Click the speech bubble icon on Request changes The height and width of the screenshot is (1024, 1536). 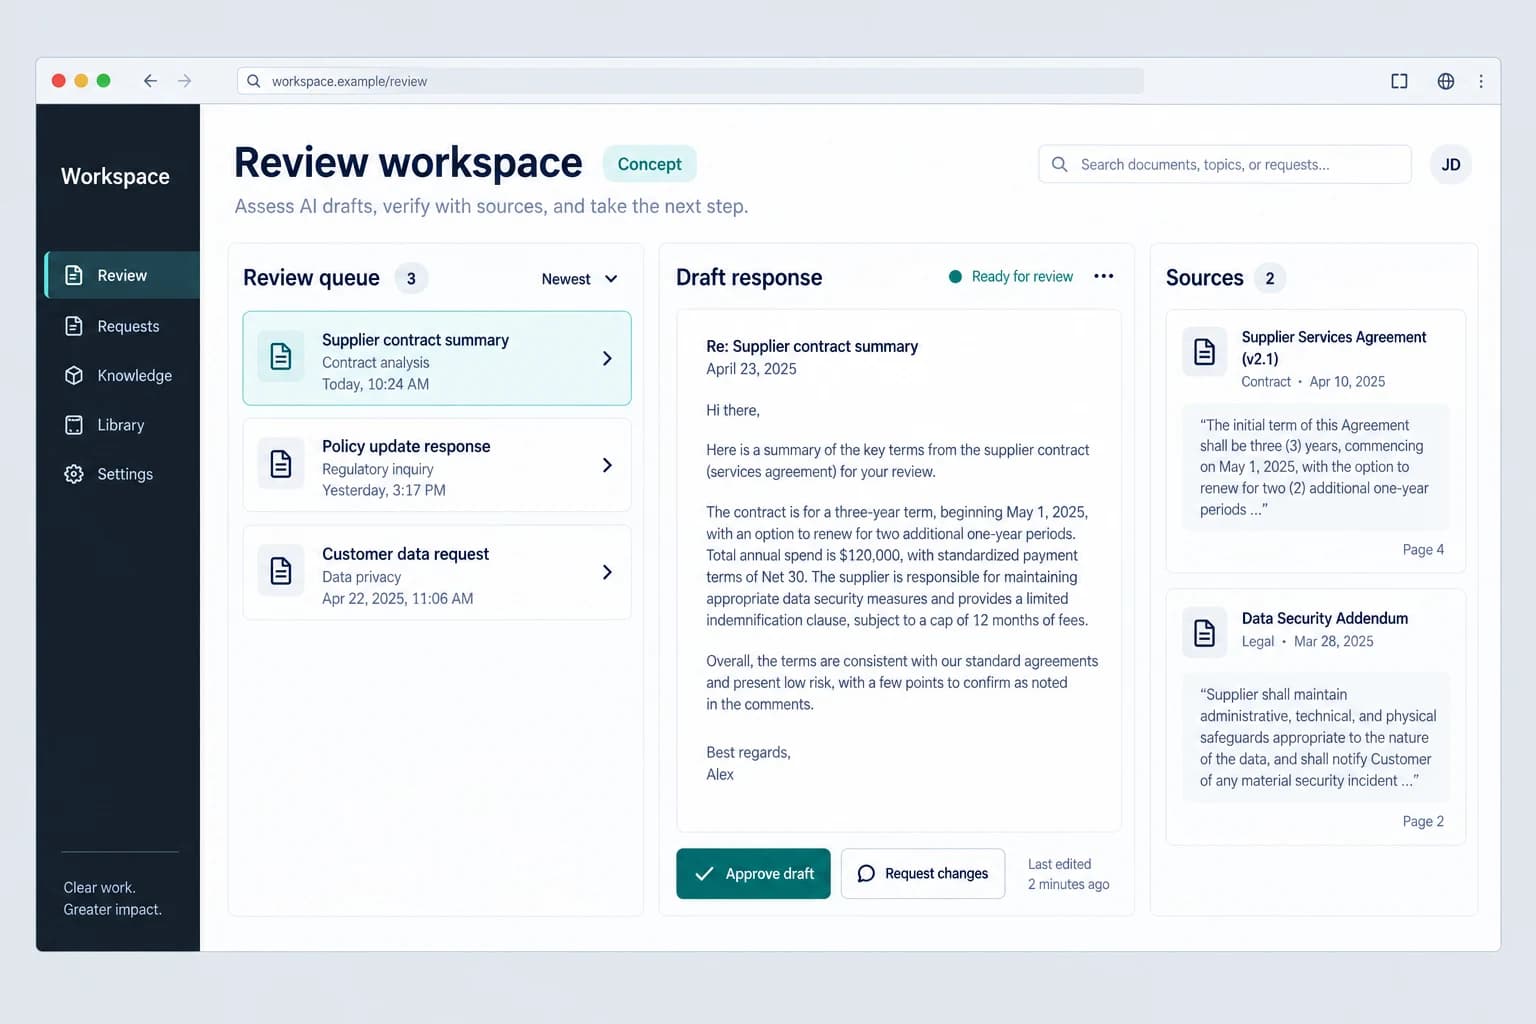[866, 873]
